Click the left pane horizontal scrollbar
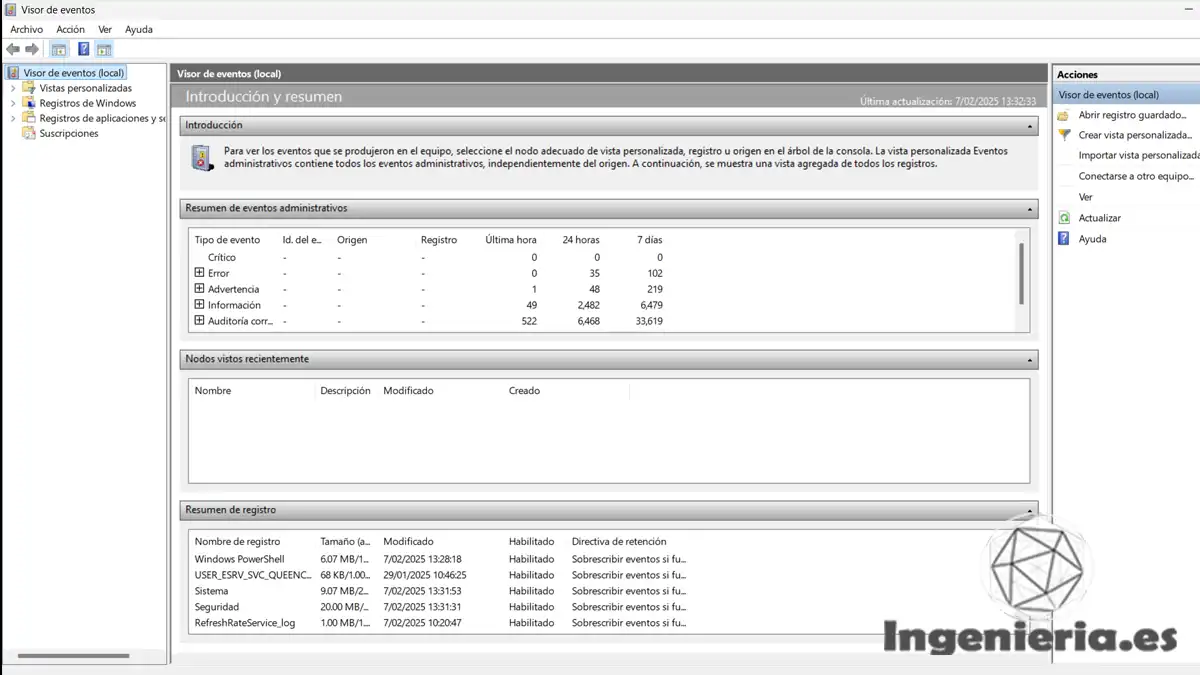Viewport: 1200px width, 675px height. tap(73, 656)
